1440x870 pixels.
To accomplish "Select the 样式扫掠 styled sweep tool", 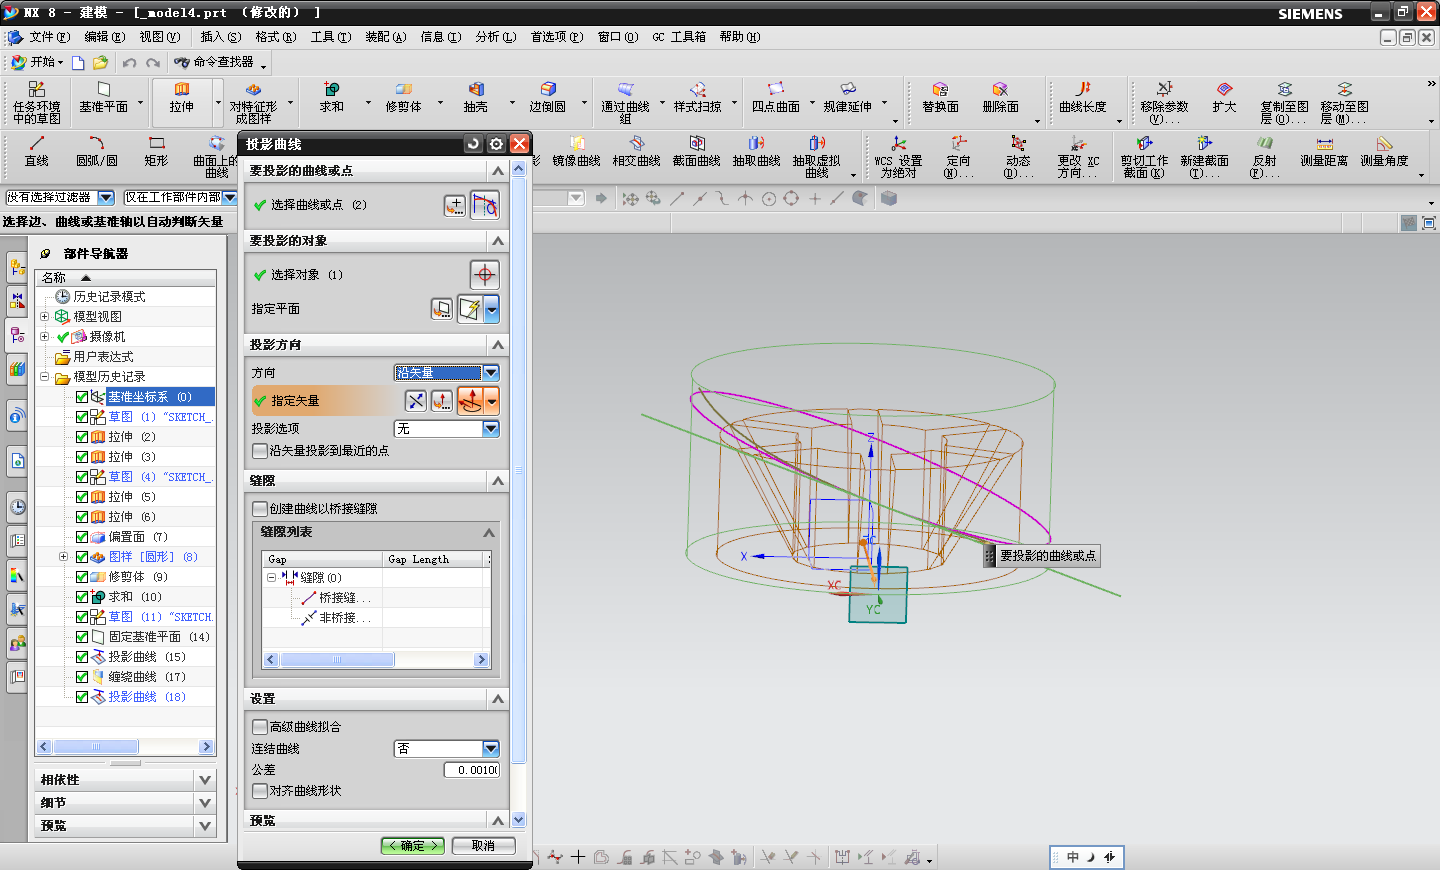I will [x=697, y=98].
